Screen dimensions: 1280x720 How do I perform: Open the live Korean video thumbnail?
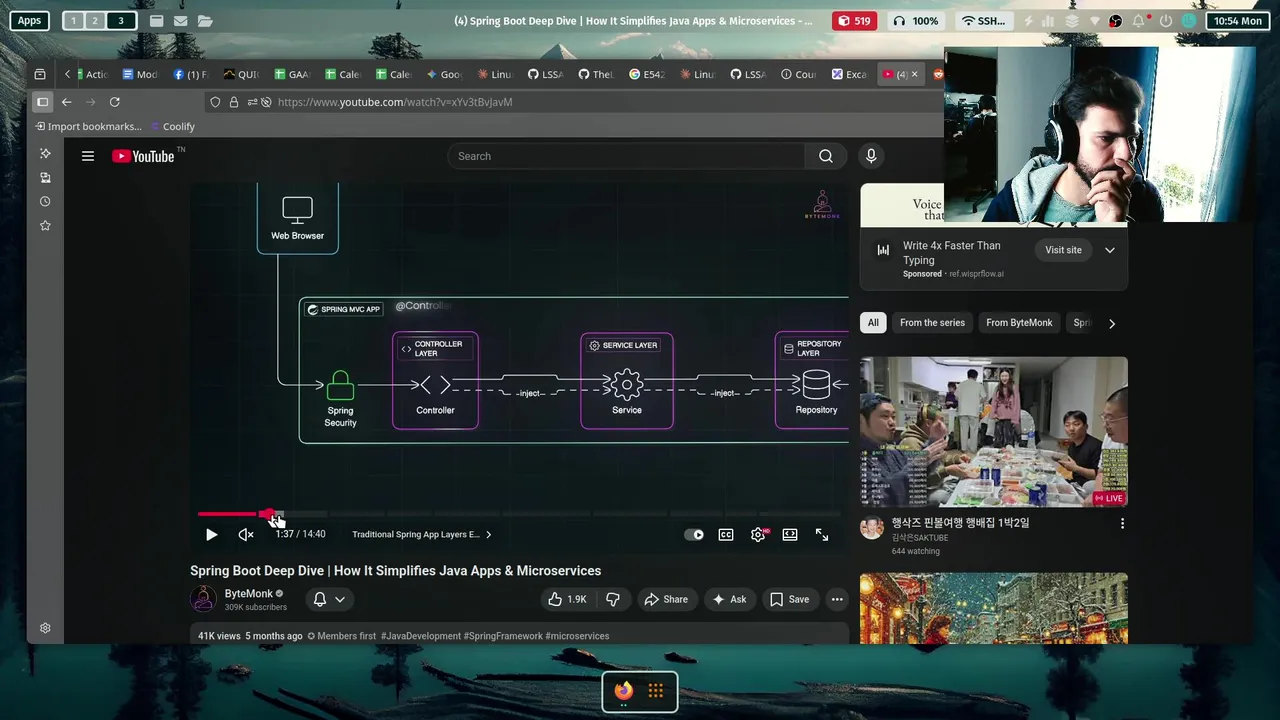click(x=994, y=432)
